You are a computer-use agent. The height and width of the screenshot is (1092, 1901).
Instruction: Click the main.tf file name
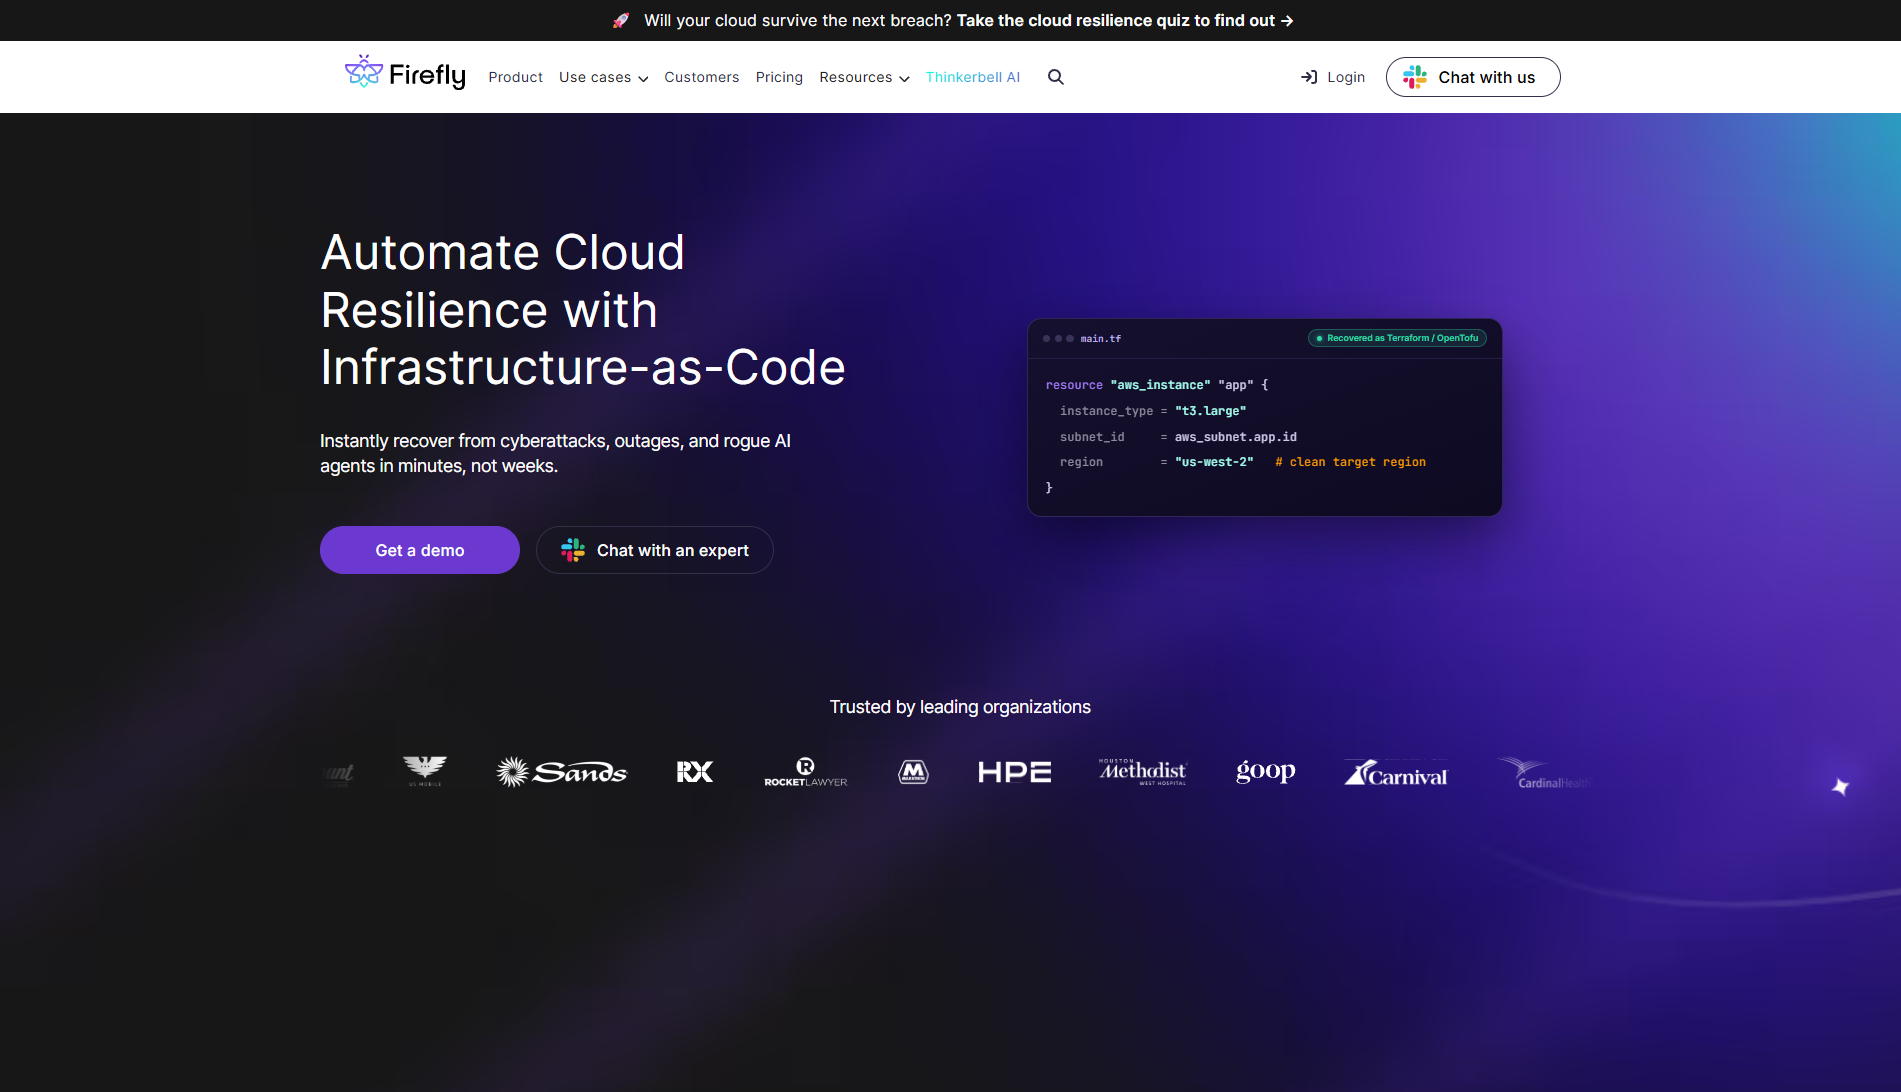point(1101,339)
